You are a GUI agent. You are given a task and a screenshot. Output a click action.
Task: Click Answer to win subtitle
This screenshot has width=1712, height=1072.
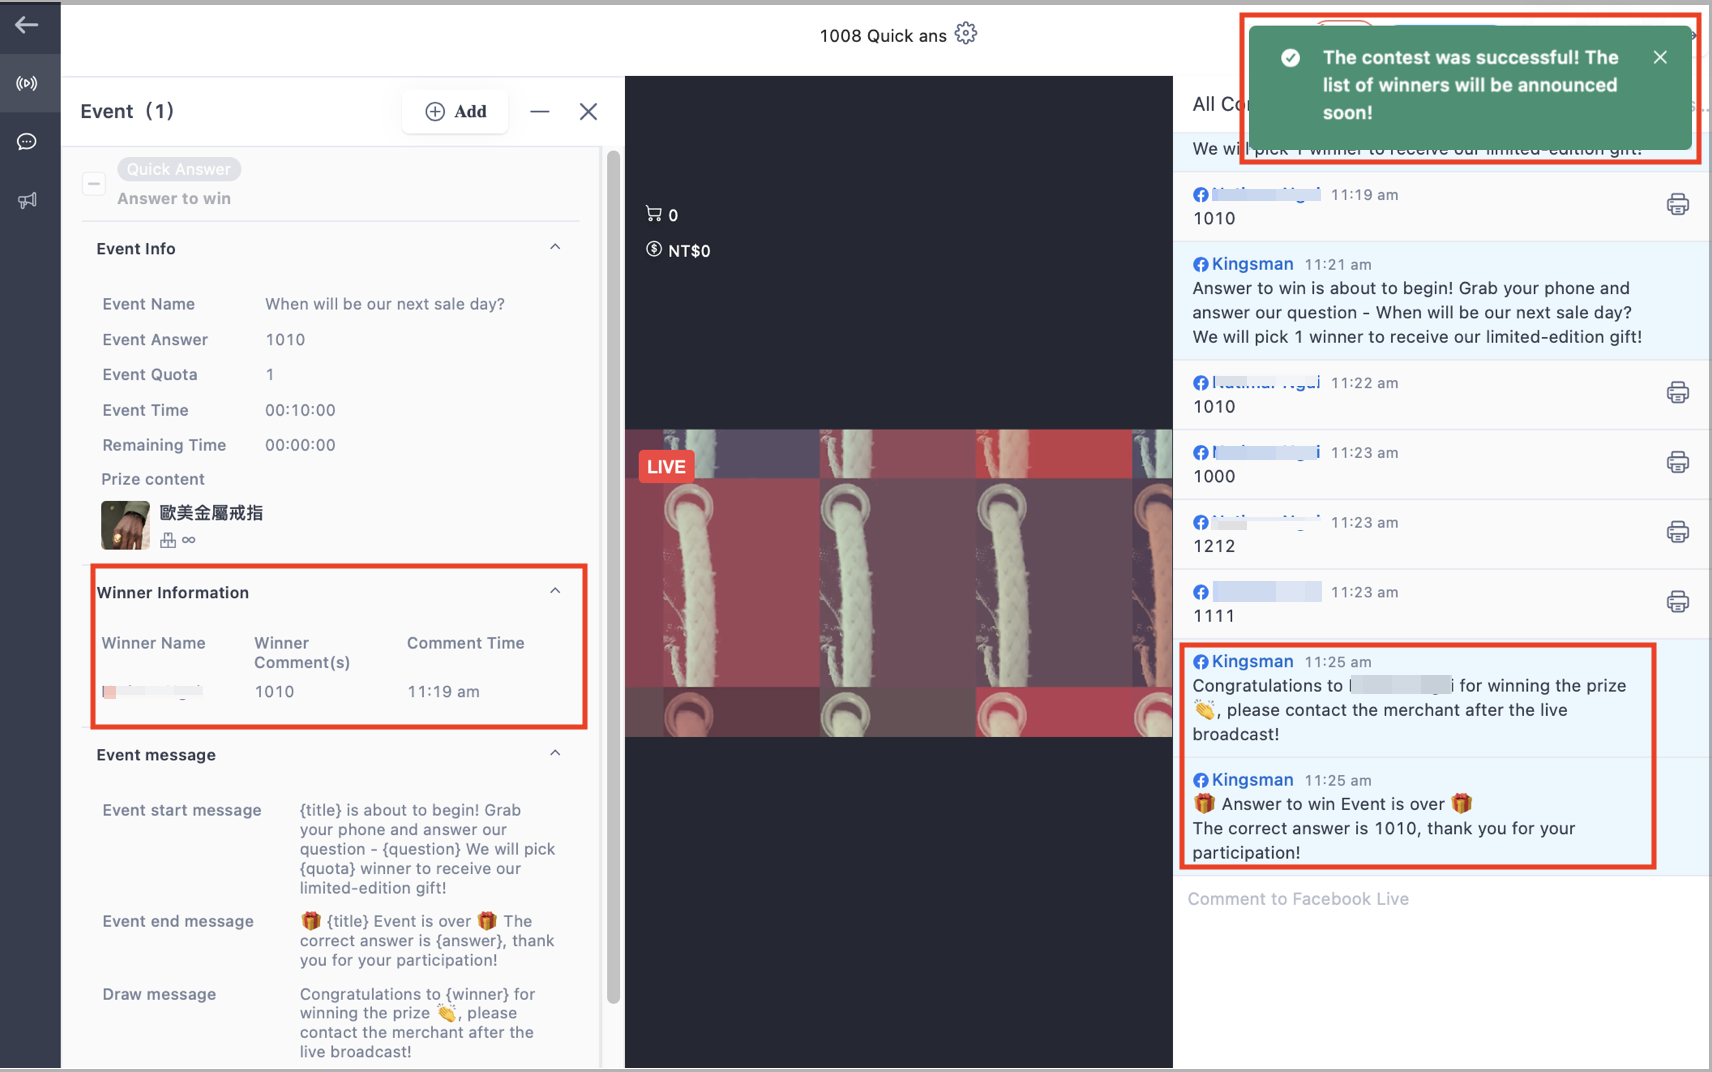174,198
